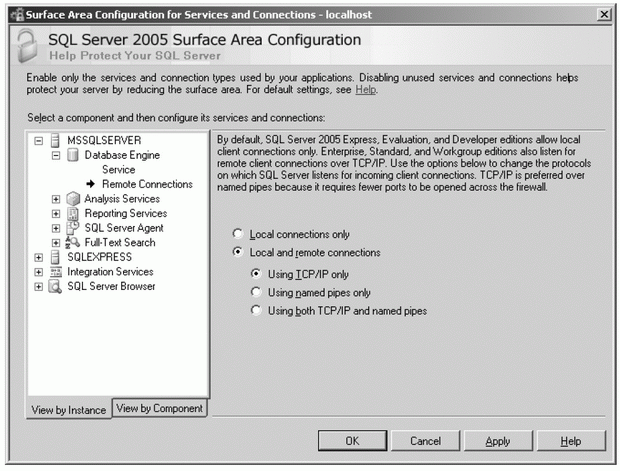Open the Help link for default settings
This screenshot has width=620, height=471.
click(x=366, y=90)
